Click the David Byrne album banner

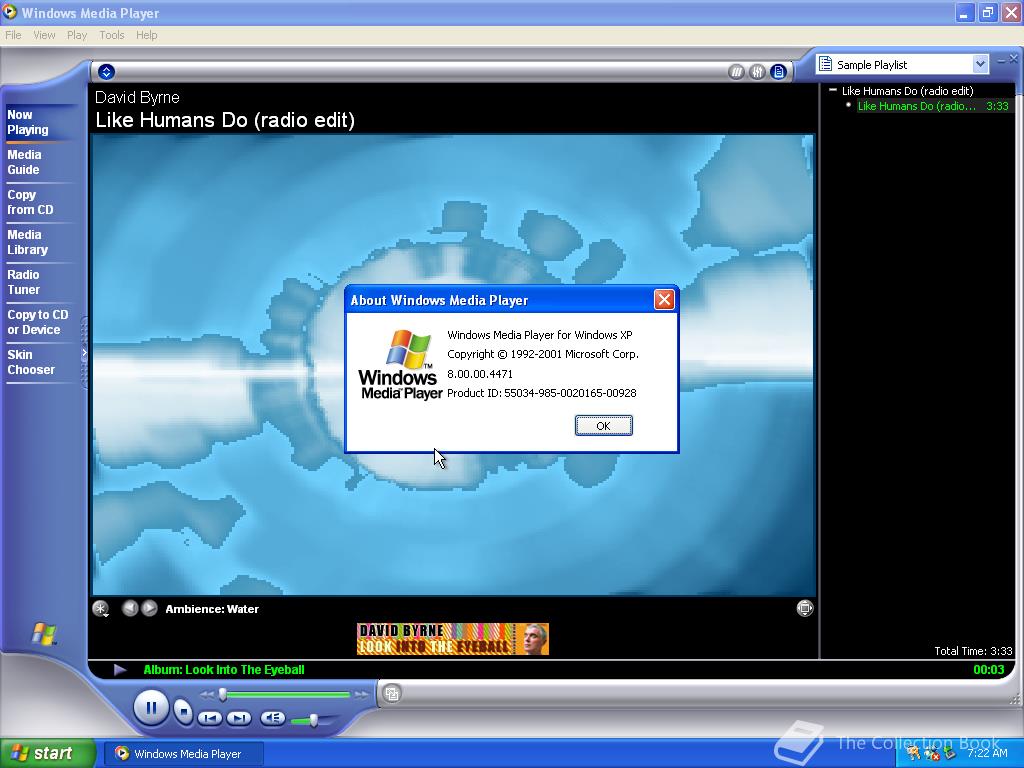(x=453, y=639)
